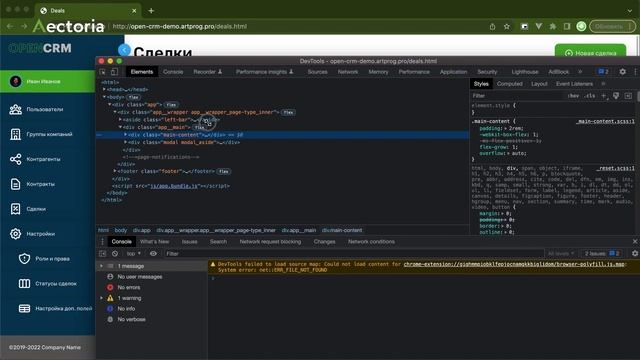Expand the footer element node

point(115,171)
